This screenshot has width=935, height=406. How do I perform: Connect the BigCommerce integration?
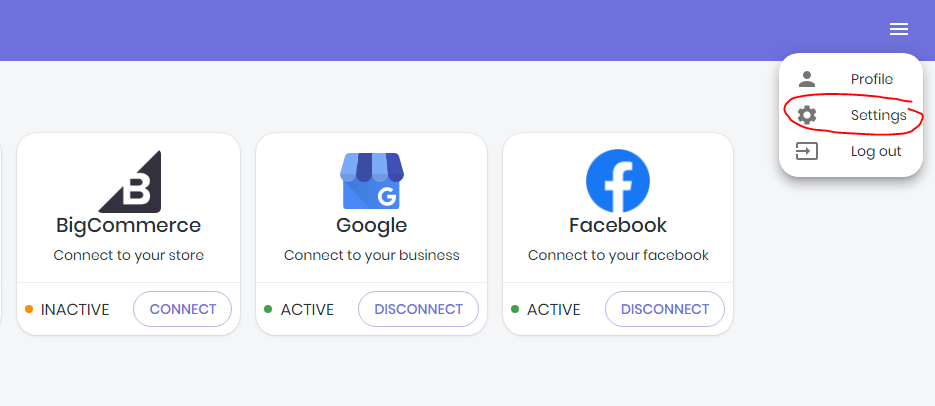pos(182,309)
